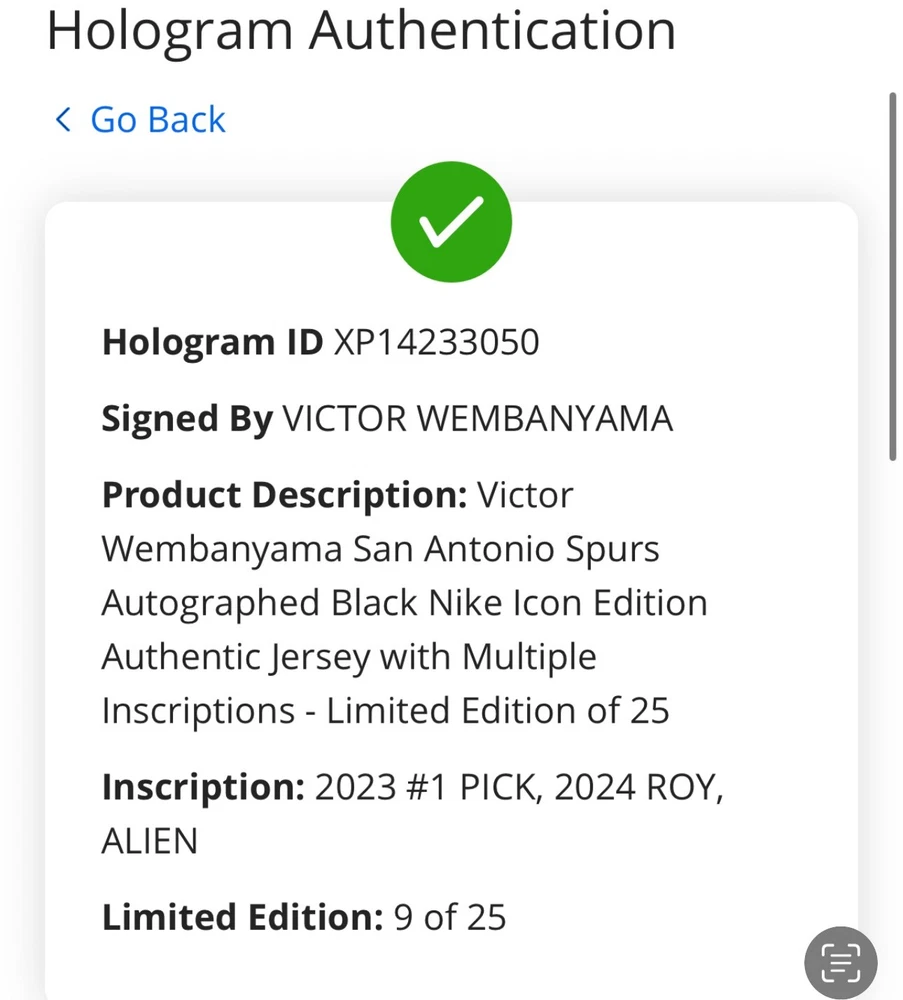
Task: Click the Authentic Jersey with Multiple text
Action: pyautogui.click(x=349, y=657)
